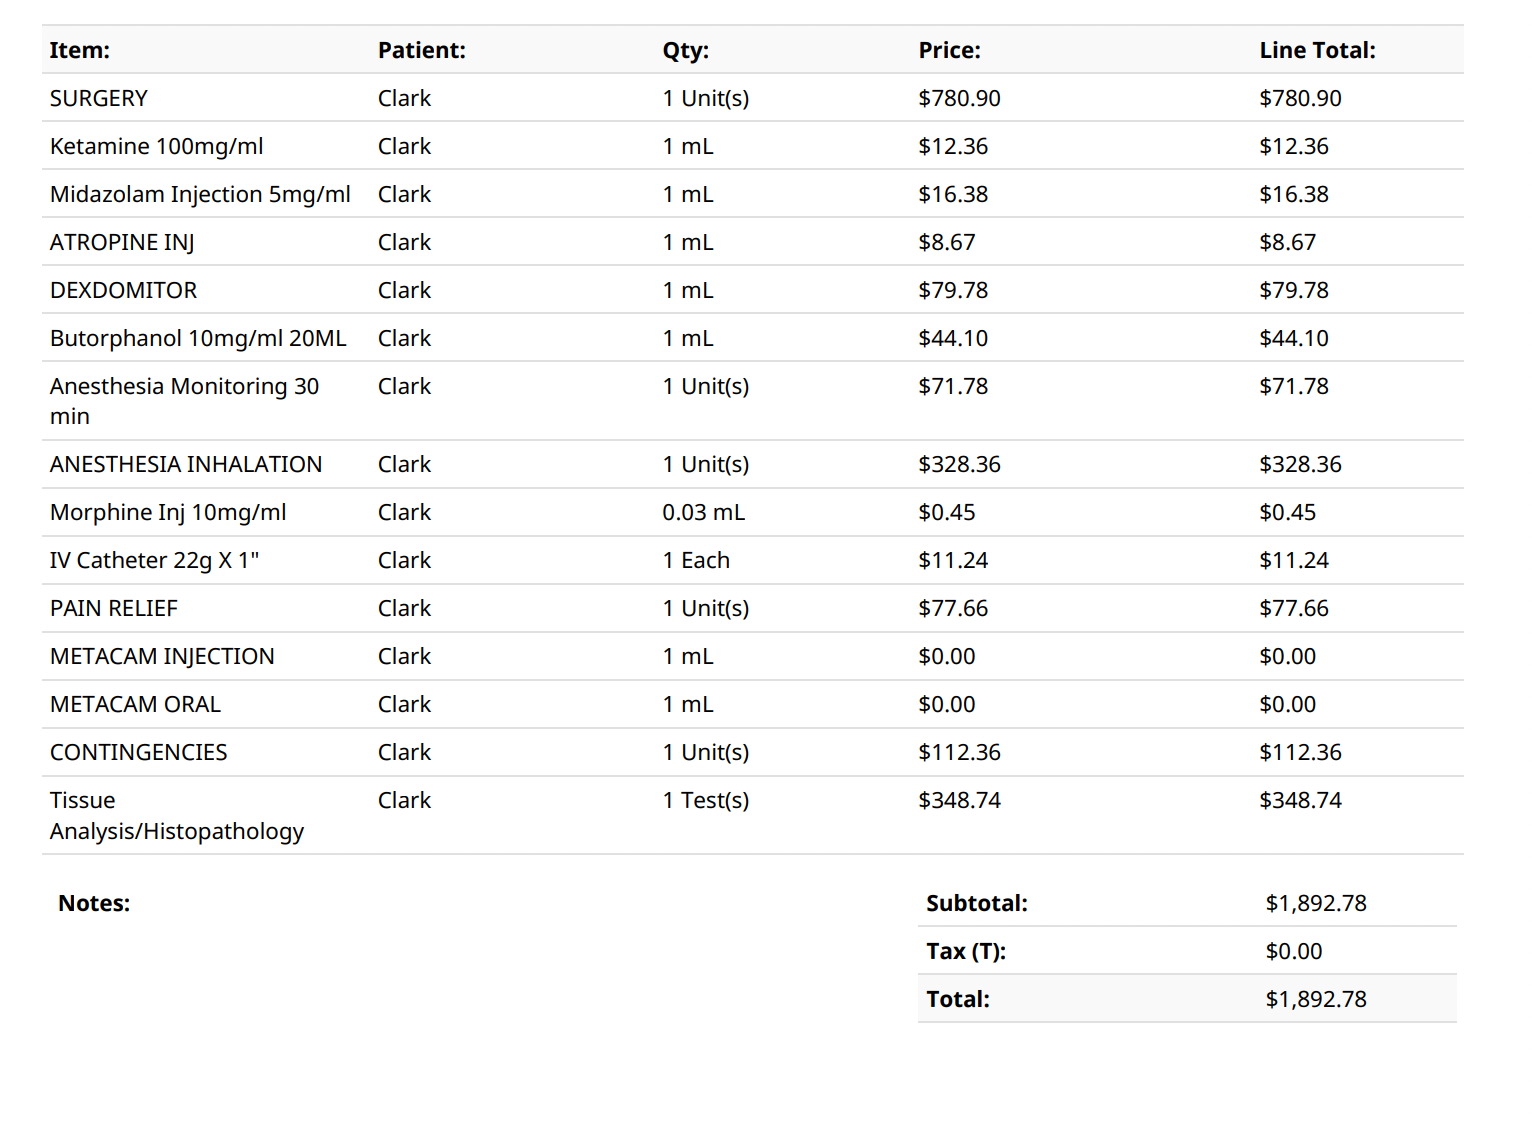The image size is (1532, 1128).
Task: Select the Ketamine 100mg/ml item
Action: tap(156, 146)
